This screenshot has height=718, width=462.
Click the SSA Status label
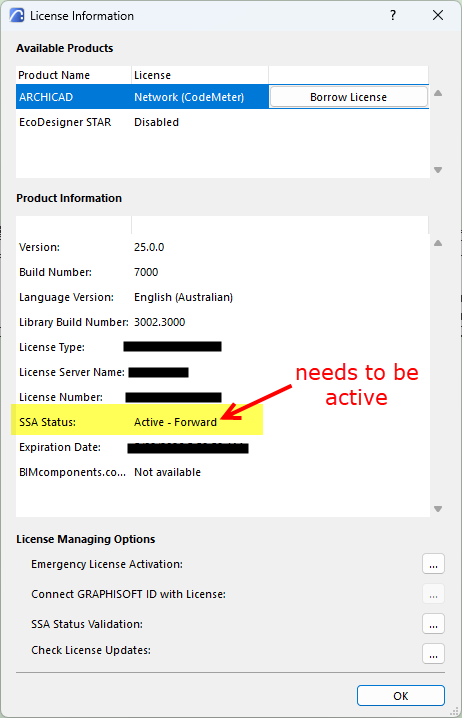point(48,422)
